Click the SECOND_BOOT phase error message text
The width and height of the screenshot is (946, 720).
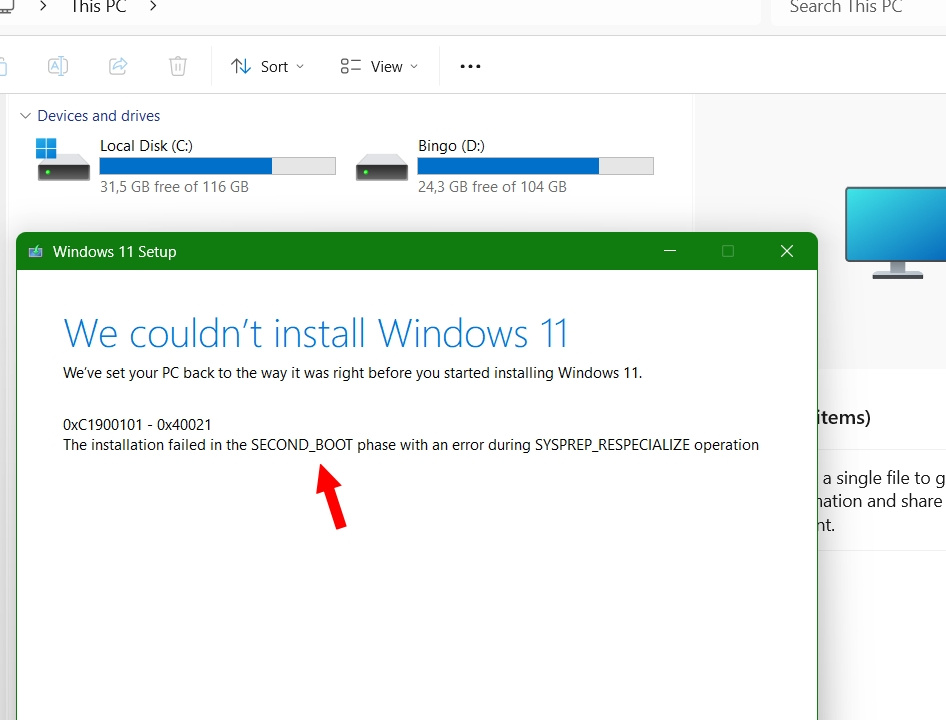(x=411, y=445)
